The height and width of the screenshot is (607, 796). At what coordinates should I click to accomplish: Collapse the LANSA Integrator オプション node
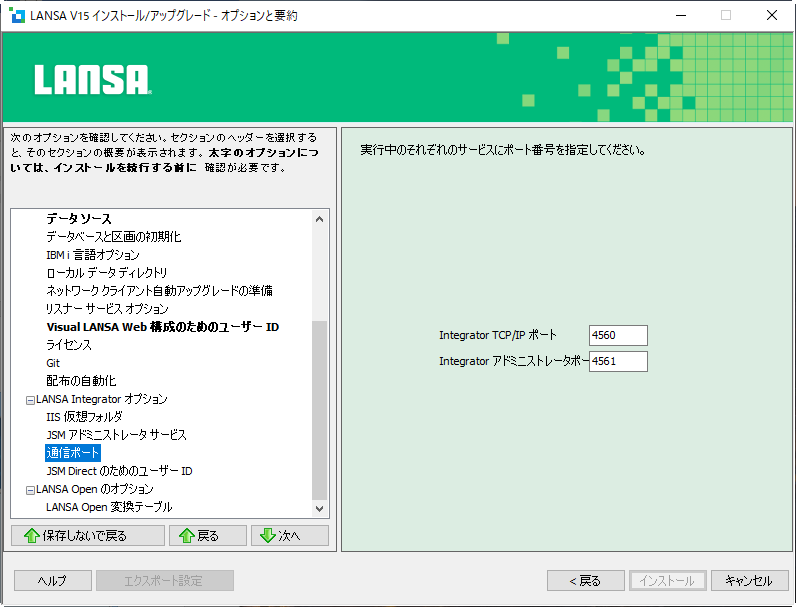(30, 400)
